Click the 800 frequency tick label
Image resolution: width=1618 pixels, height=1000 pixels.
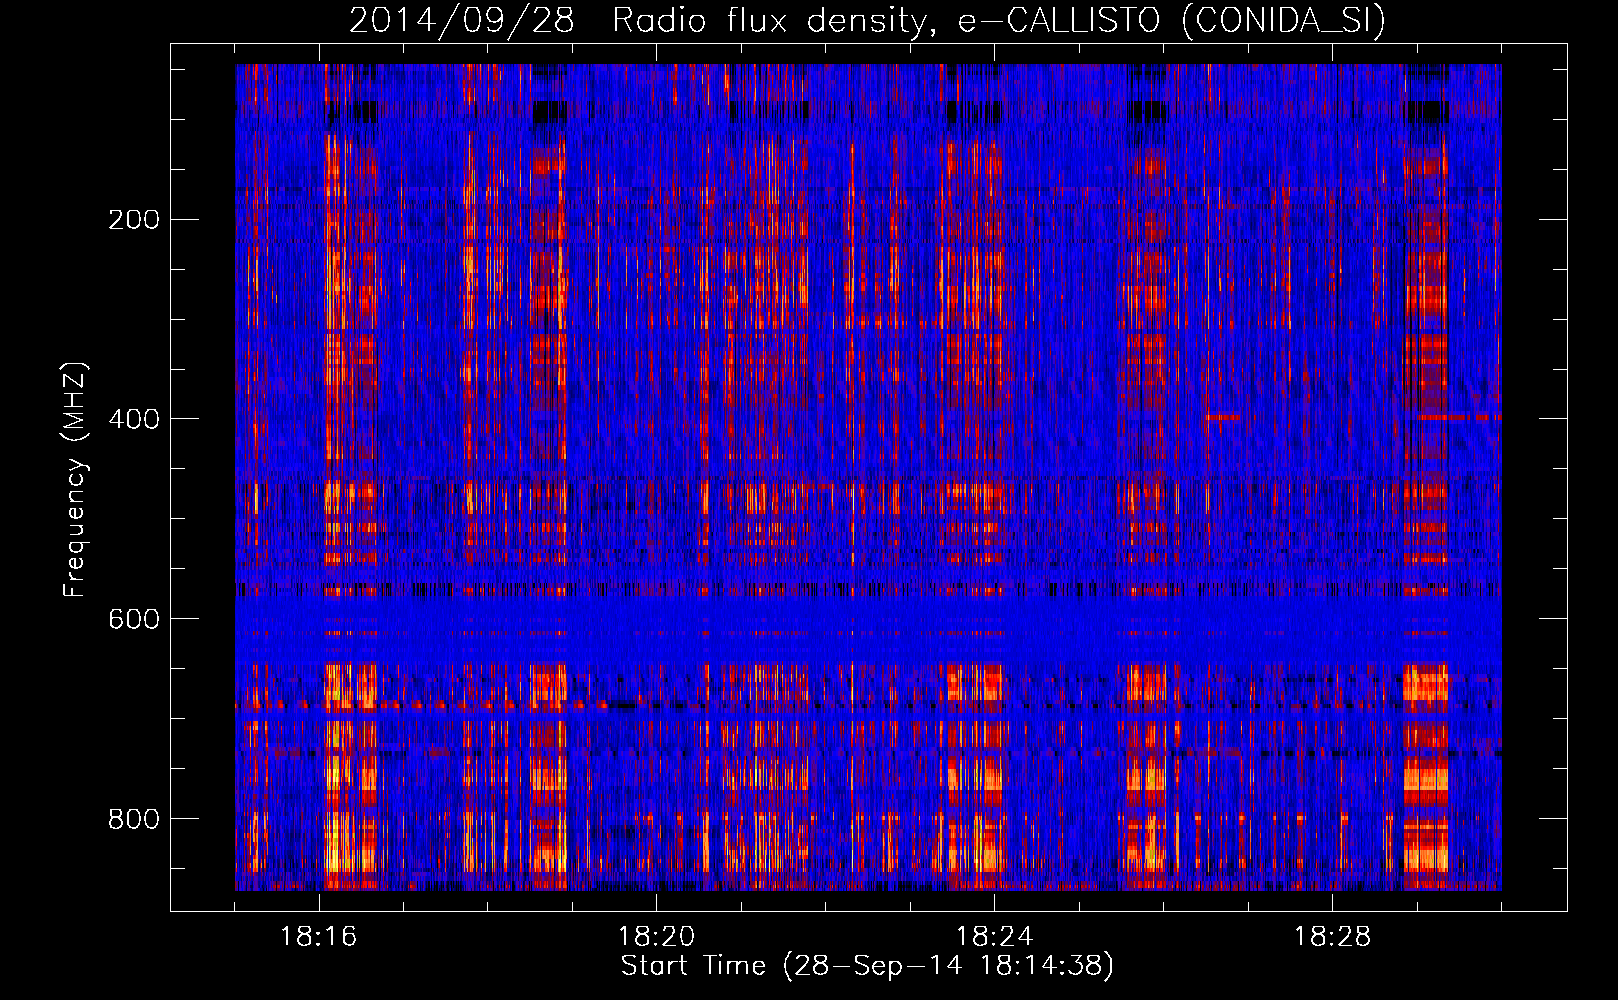pyautogui.click(x=134, y=819)
